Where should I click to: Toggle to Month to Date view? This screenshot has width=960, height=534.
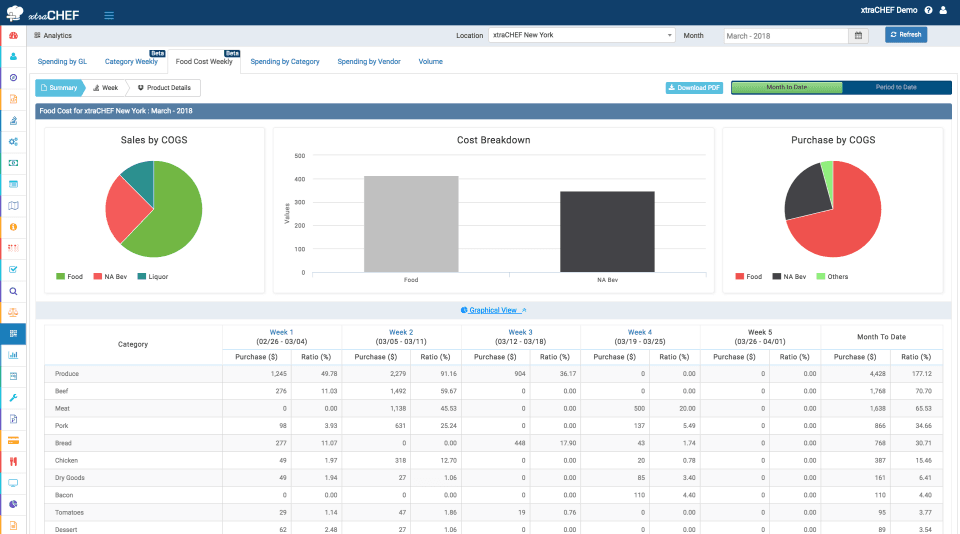[x=787, y=87]
